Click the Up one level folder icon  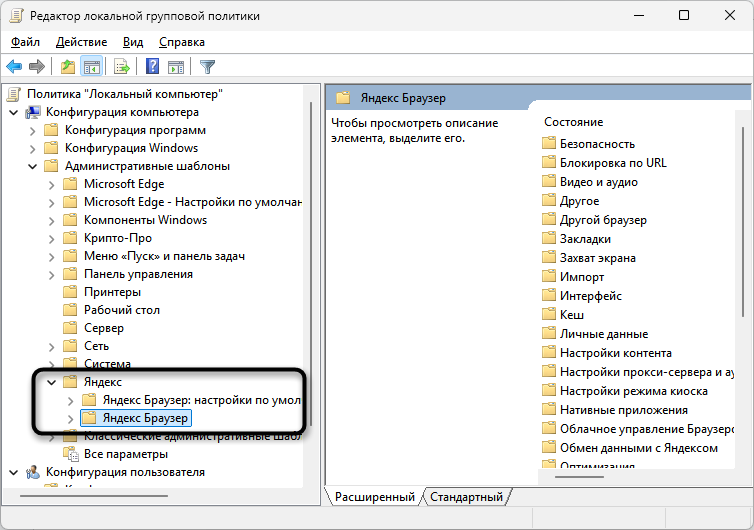tap(68, 66)
